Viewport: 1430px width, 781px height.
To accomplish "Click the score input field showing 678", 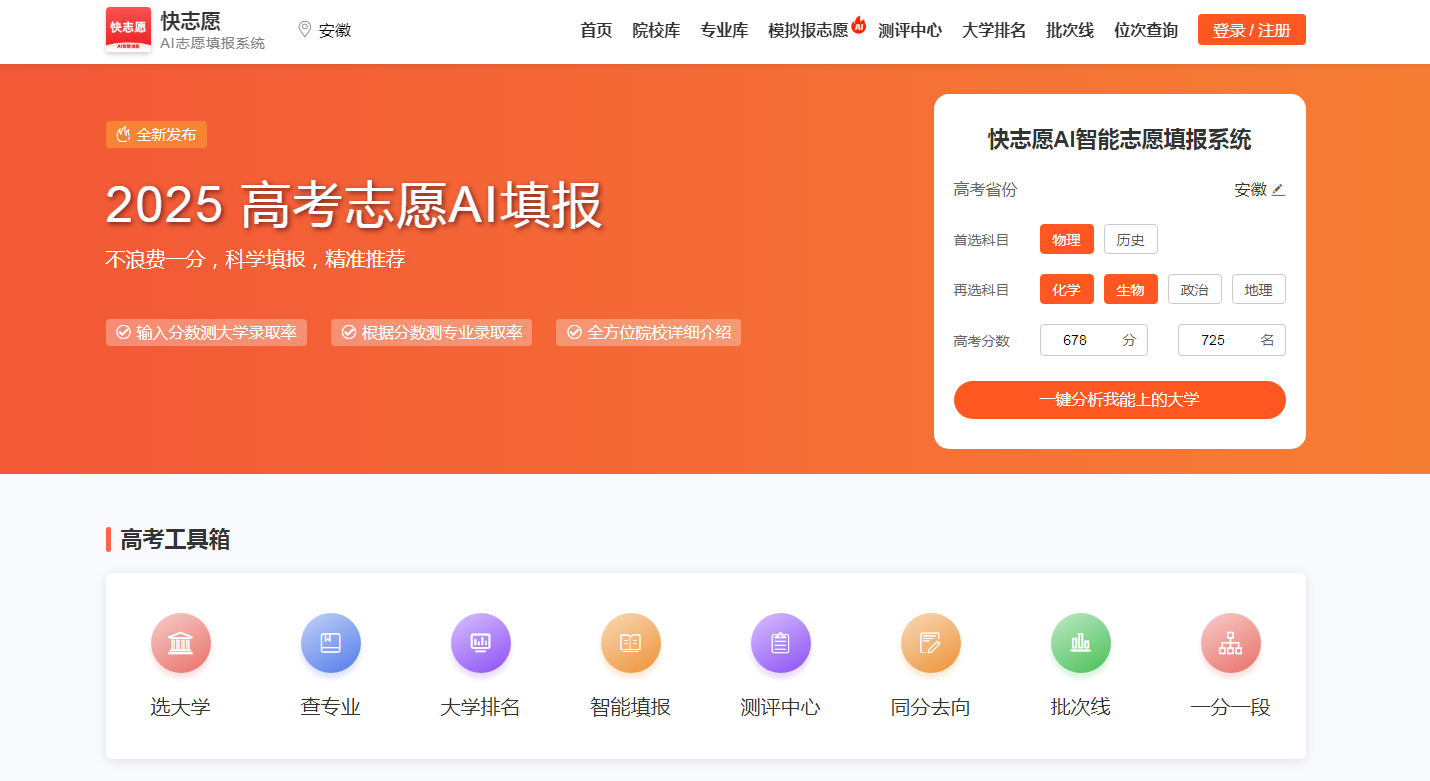I will tap(1094, 340).
